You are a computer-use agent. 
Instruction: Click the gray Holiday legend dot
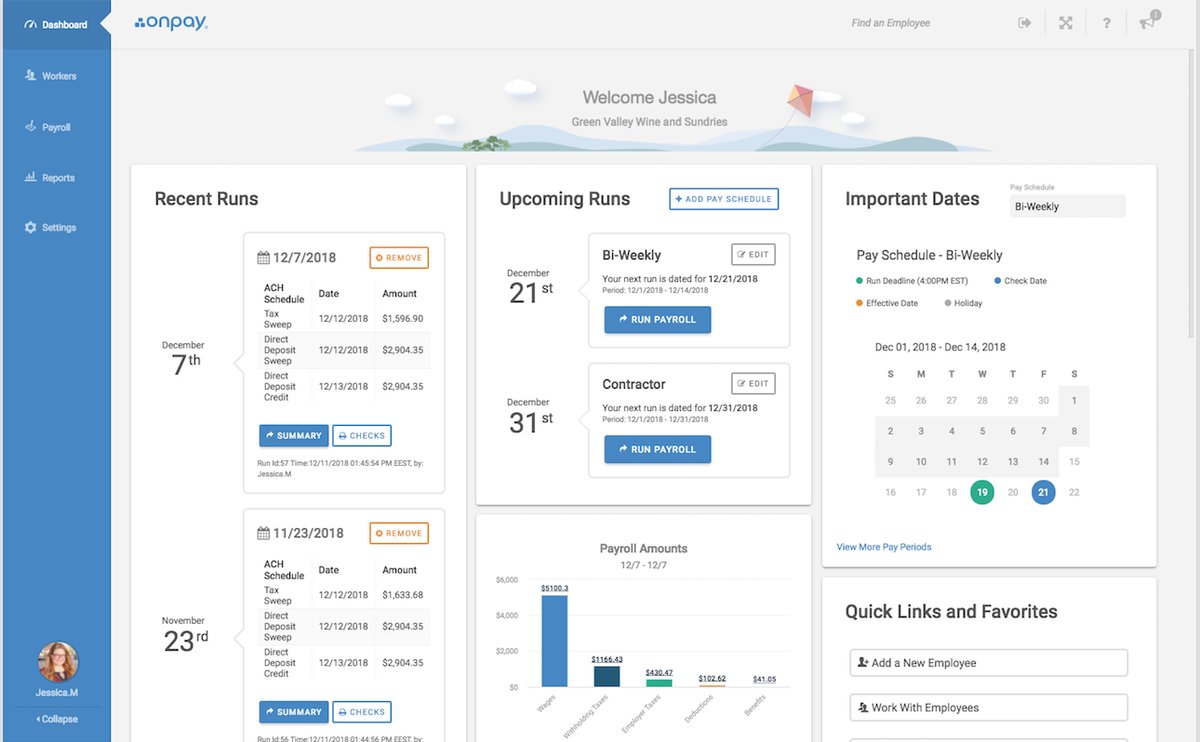point(948,303)
